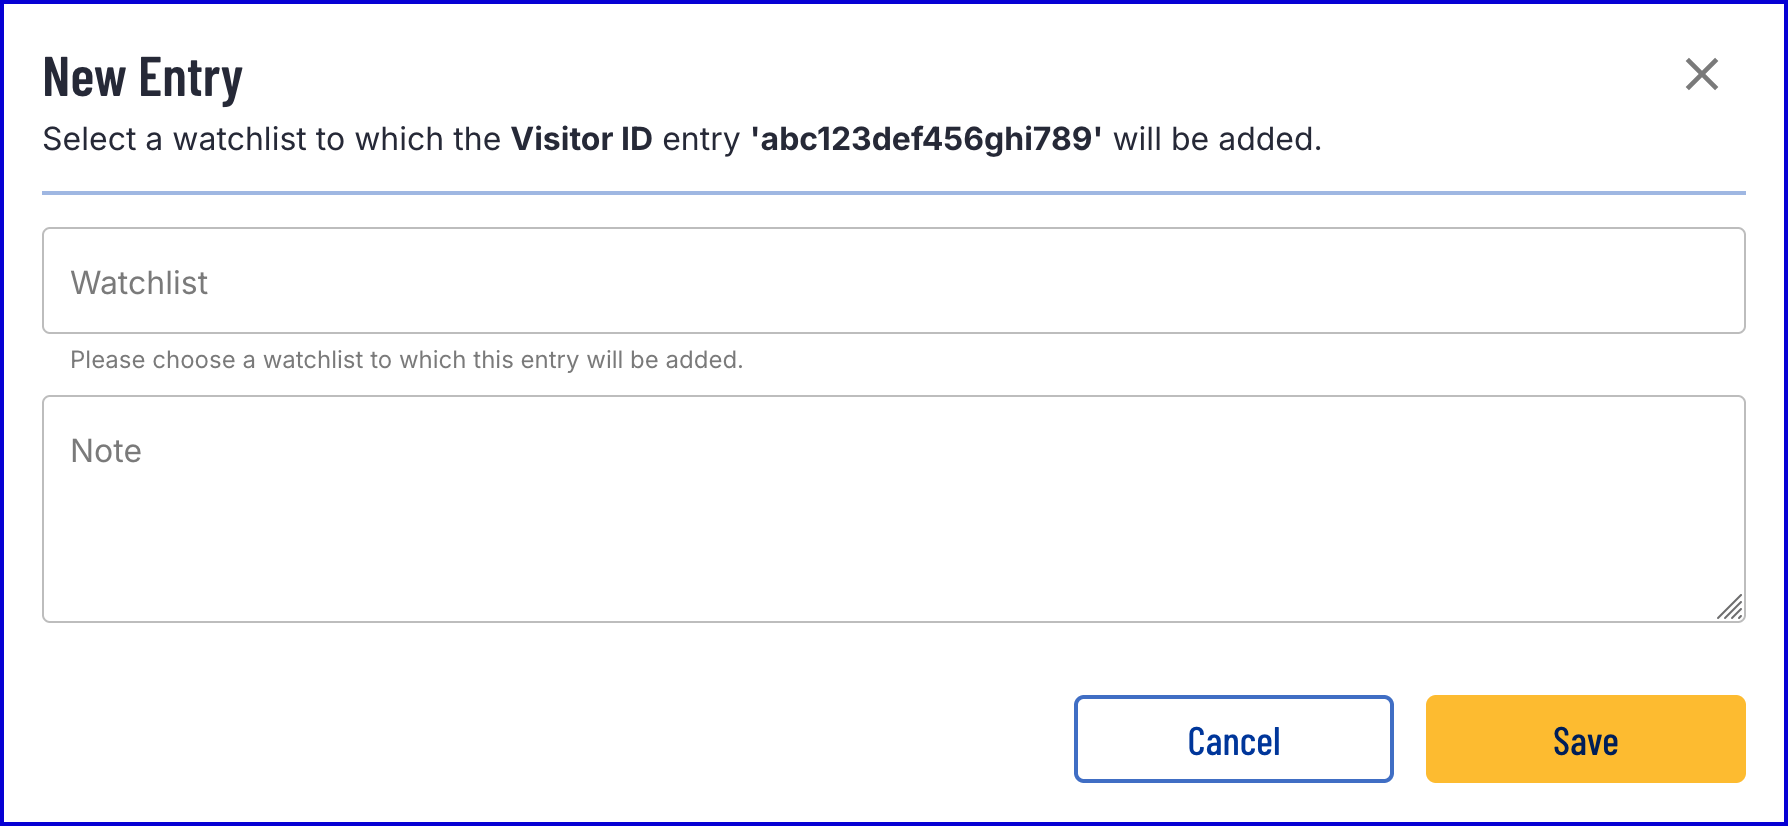Viewport: 1788px width, 826px height.
Task: Click the New Entry dialog heading
Action: pos(143,78)
